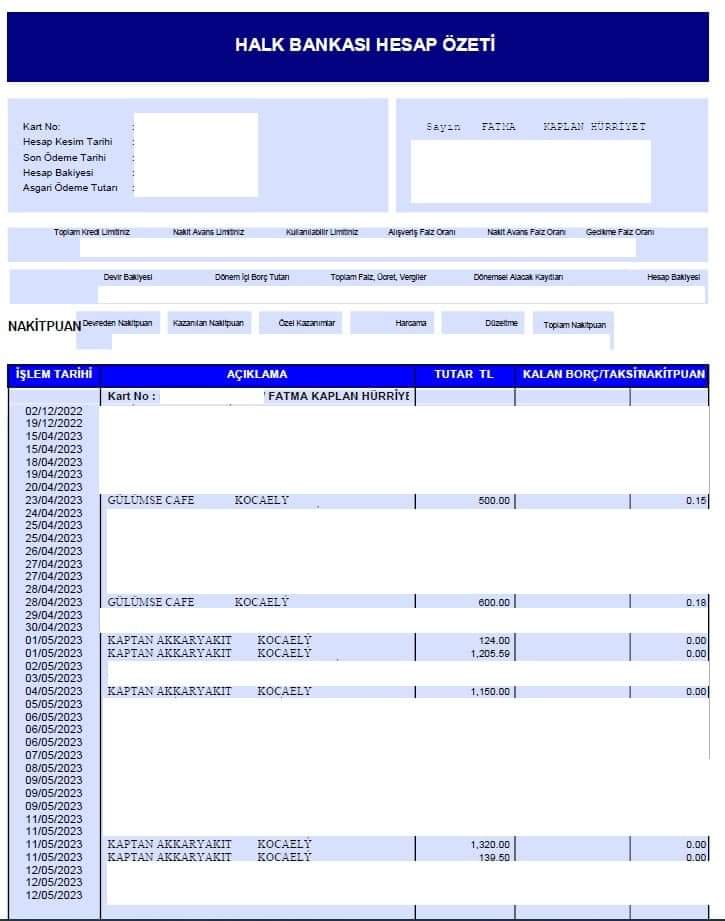Click the Kazanılan Nakitpuan box
The height and width of the screenshot is (921, 725).
[x=209, y=323]
